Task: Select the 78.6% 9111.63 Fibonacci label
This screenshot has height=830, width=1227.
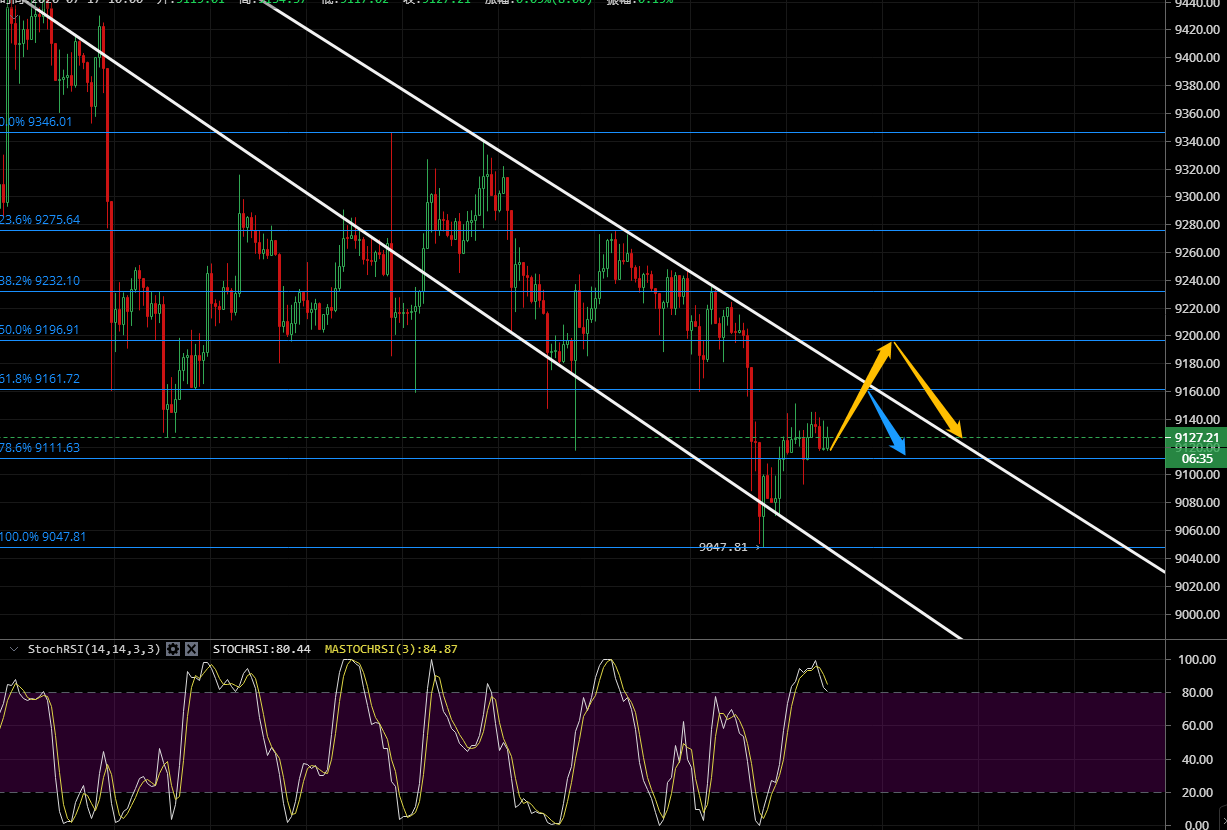Action: pos(40,448)
